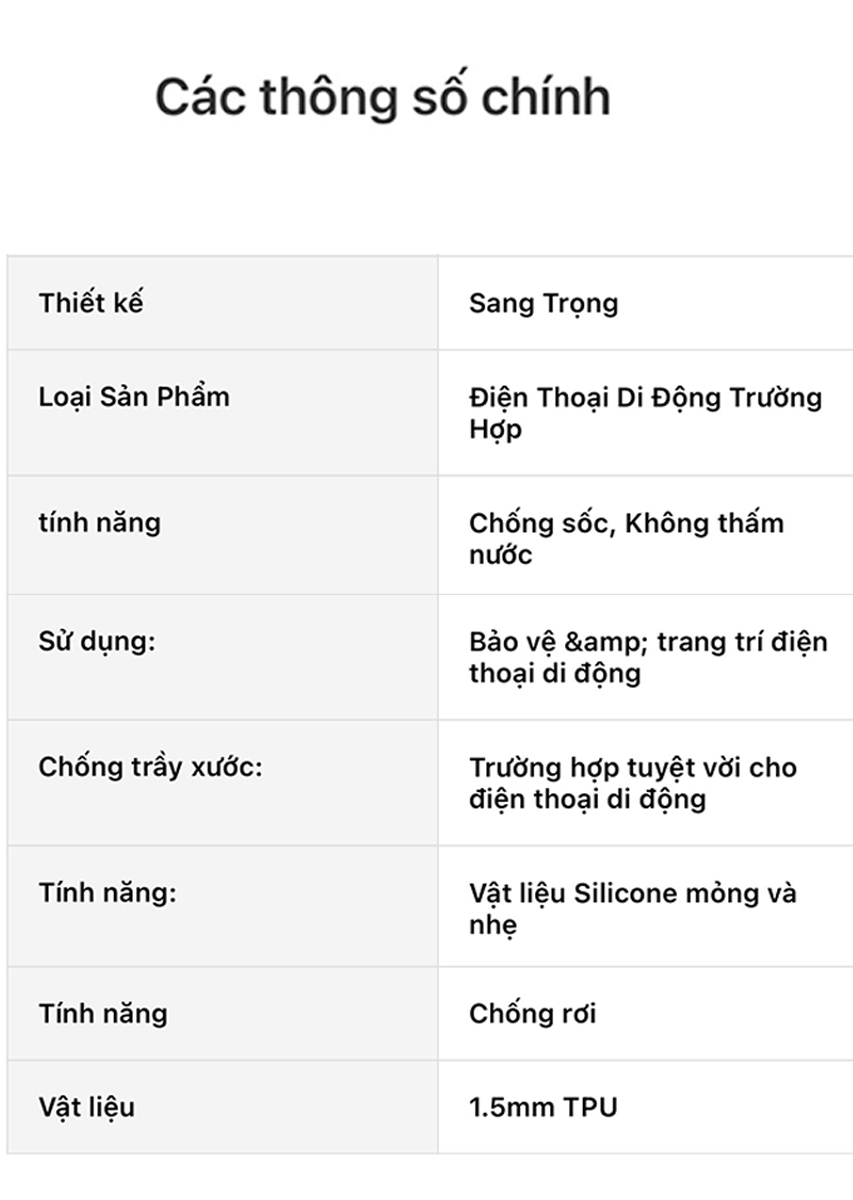Click the "Sang Trọng" value
Viewport: 853px width, 1200px height.
543,303
